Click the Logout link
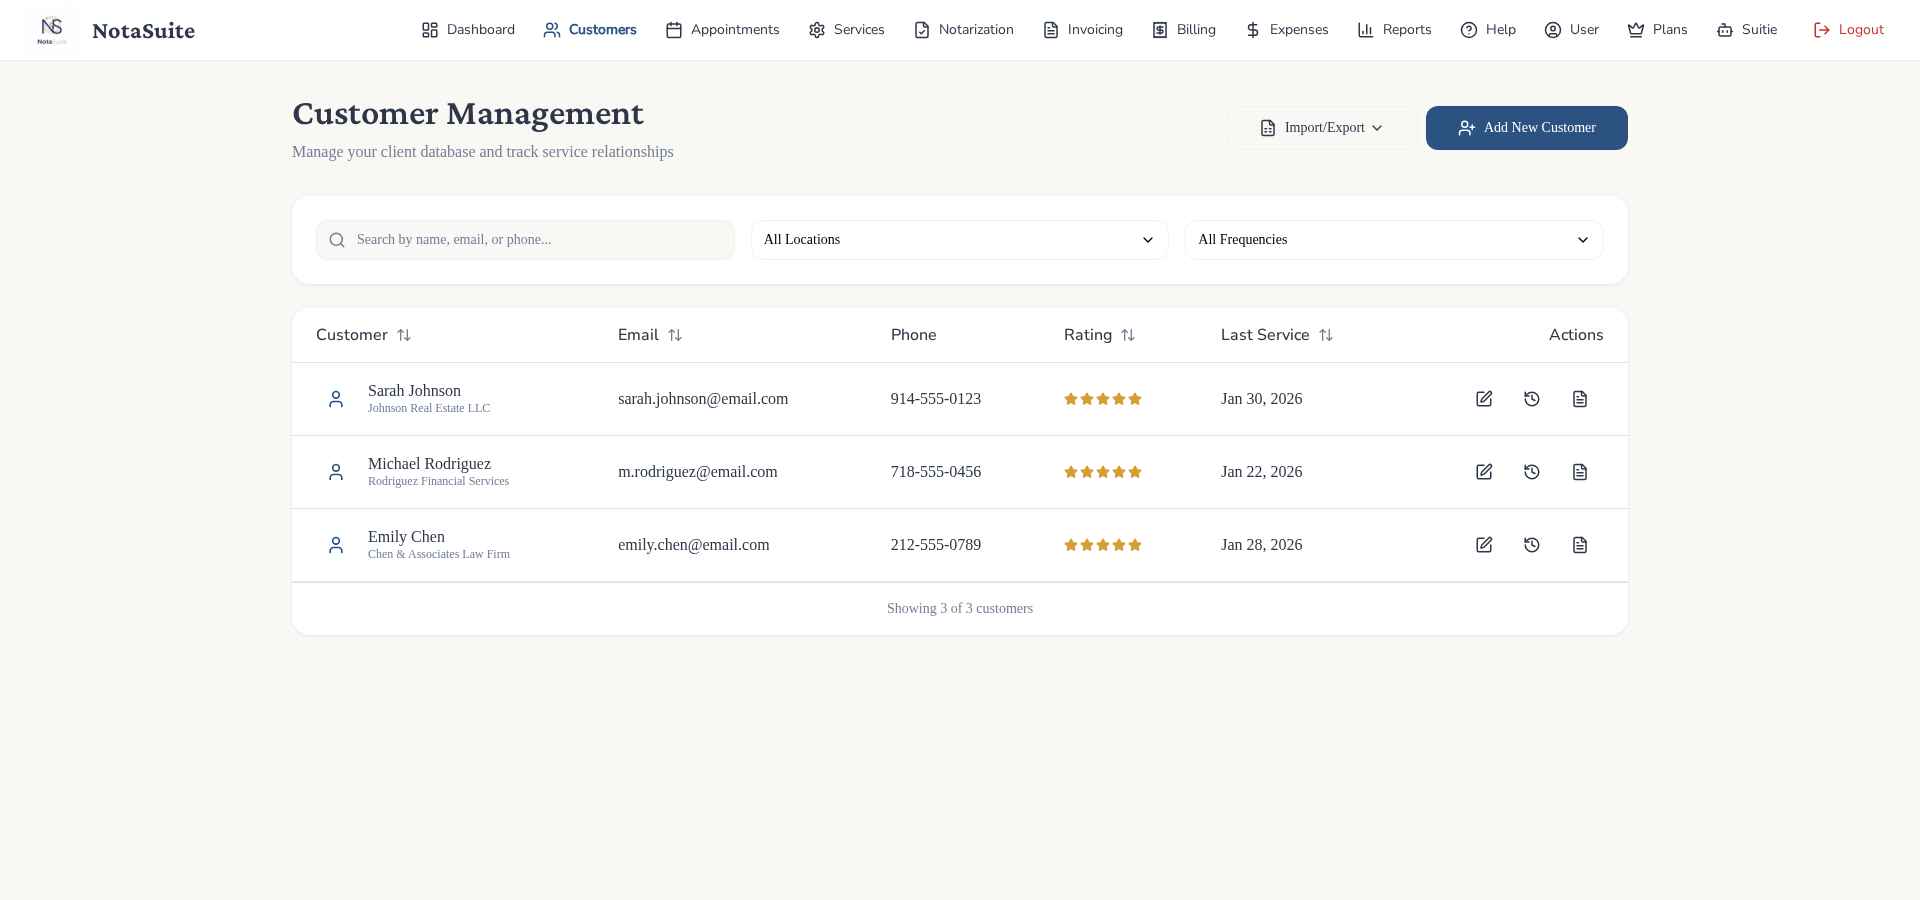1920x900 pixels. pos(1848,30)
